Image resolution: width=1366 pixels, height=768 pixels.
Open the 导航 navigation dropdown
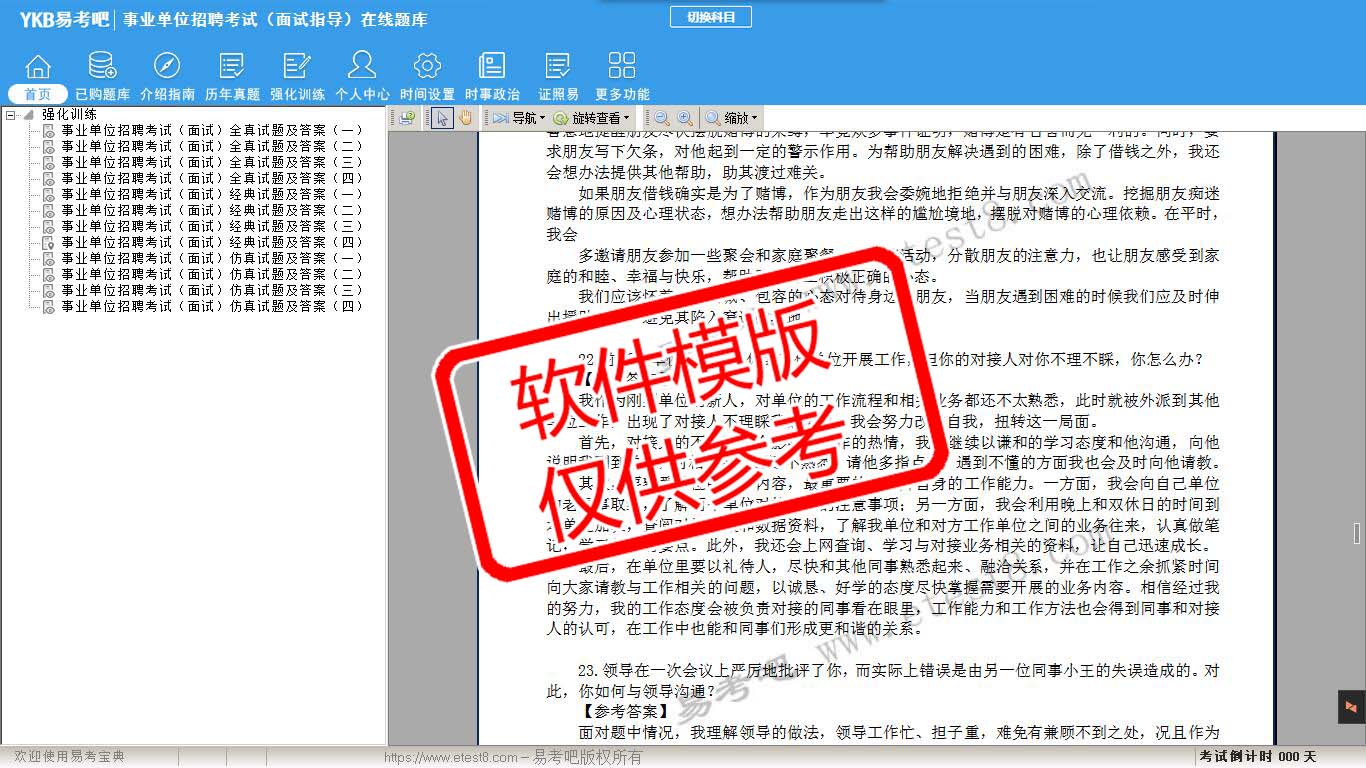(x=519, y=118)
